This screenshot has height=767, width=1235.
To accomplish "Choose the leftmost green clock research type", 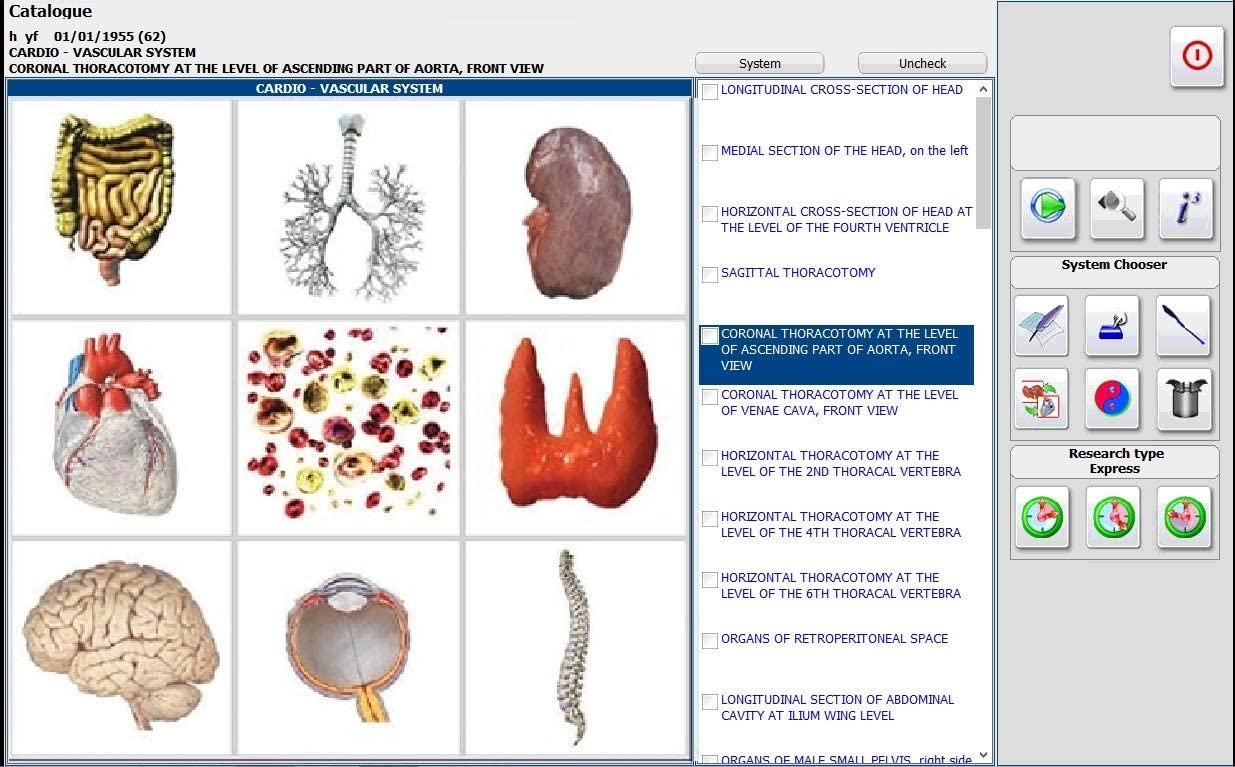I will pyautogui.click(x=1042, y=517).
